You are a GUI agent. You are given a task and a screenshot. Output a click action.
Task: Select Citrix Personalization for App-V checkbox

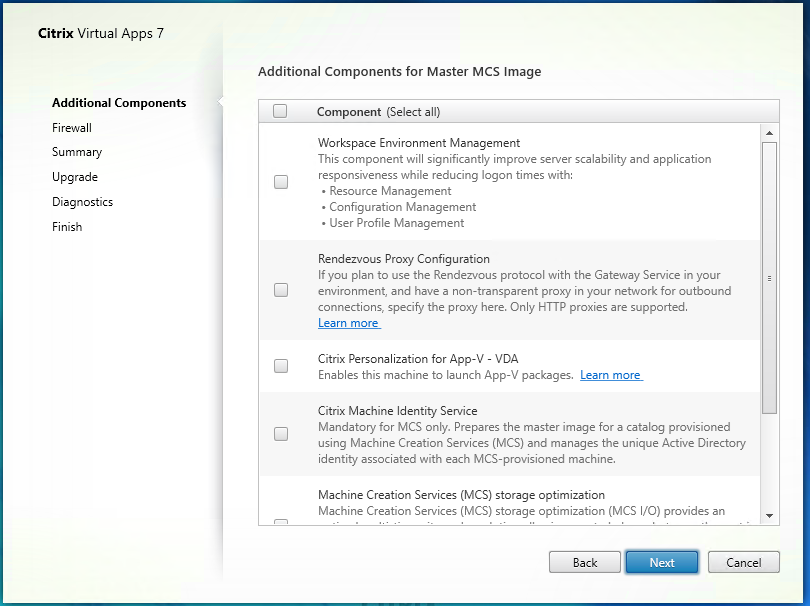tap(281, 366)
